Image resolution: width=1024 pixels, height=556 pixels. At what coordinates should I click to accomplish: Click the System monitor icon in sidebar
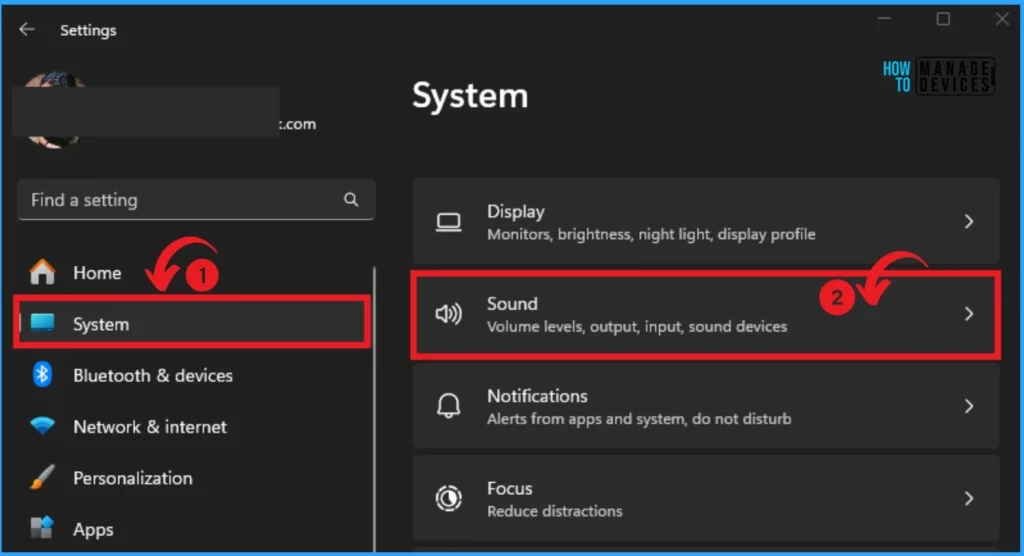pyautogui.click(x=43, y=323)
